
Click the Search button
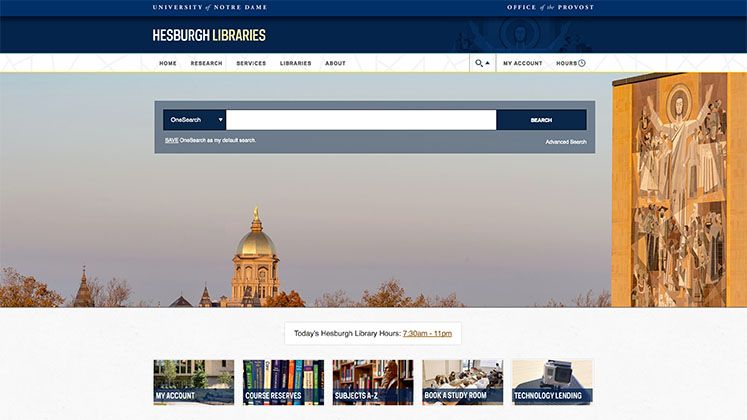click(541, 120)
